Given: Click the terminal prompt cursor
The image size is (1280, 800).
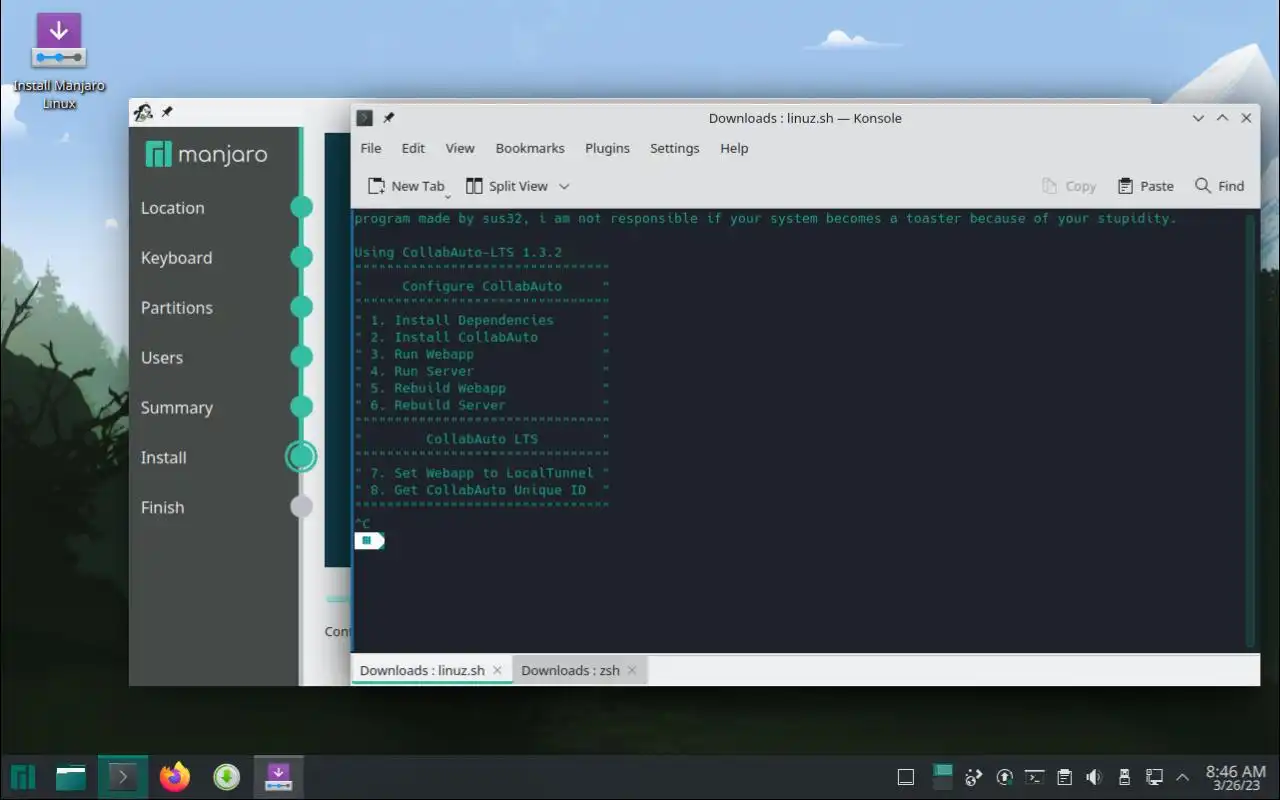Looking at the screenshot, I should (x=369, y=541).
